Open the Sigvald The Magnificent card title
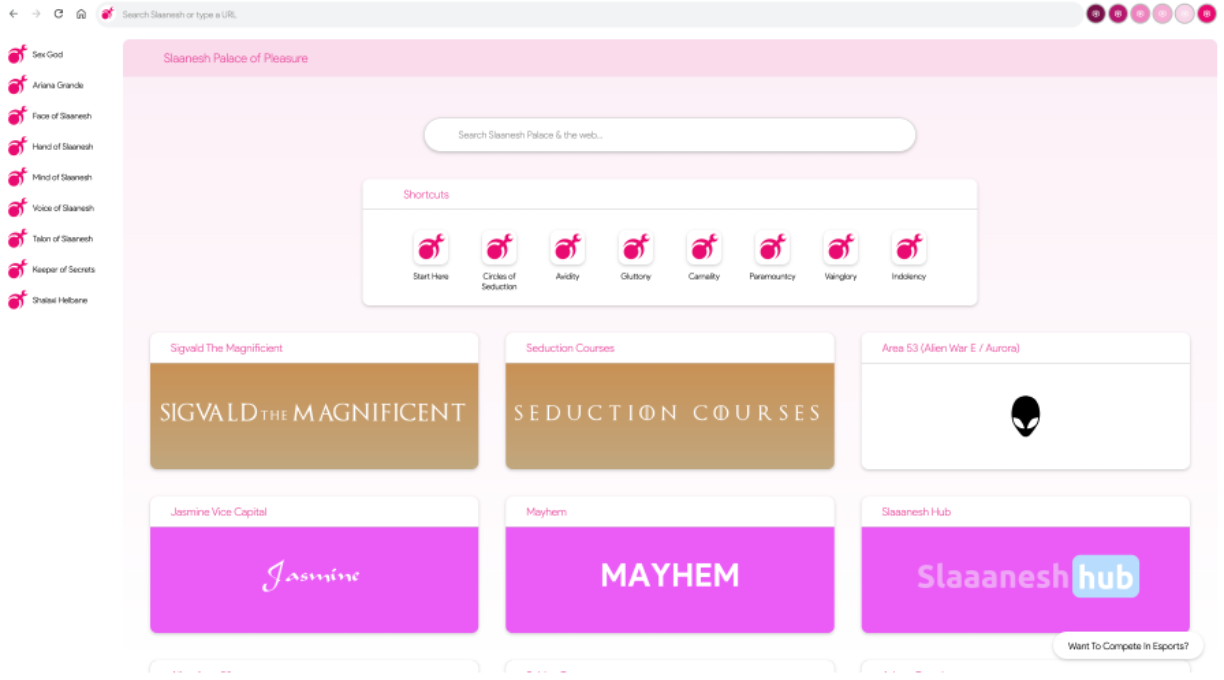The image size is (1224, 680). pyautogui.click(x=227, y=348)
